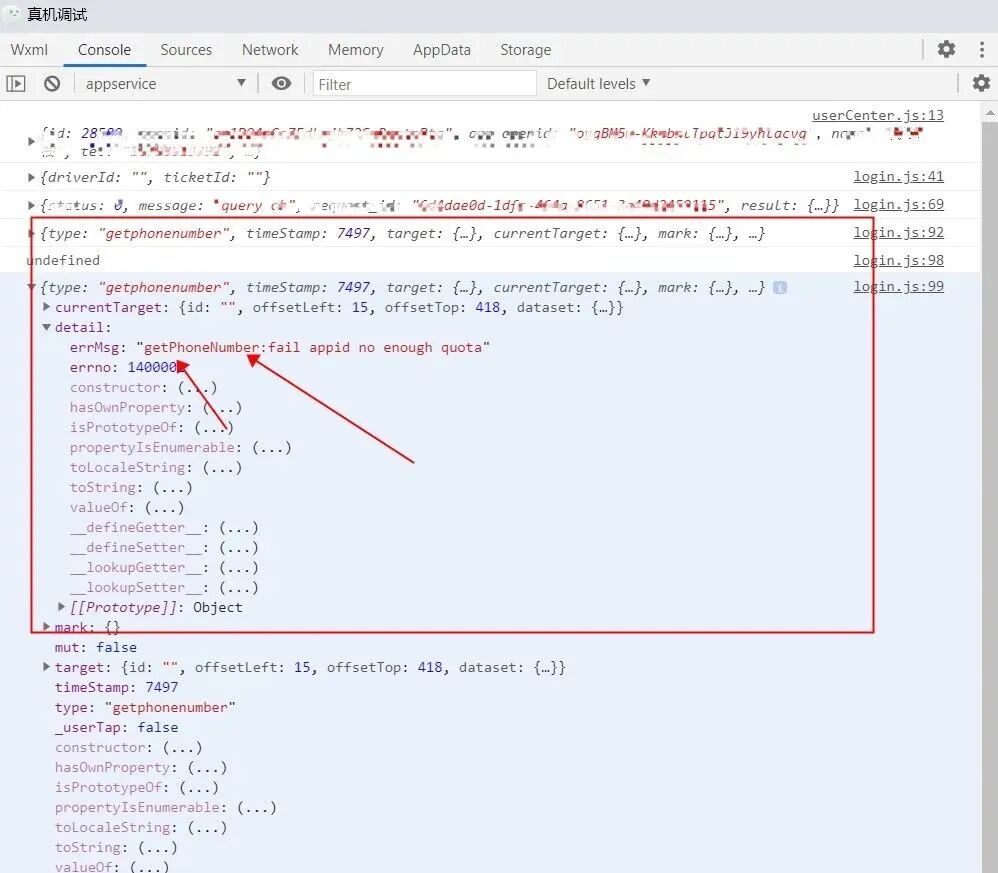Viewport: 998px width, 873px height.
Task: Open login.js:69 source link
Action: [898, 204]
